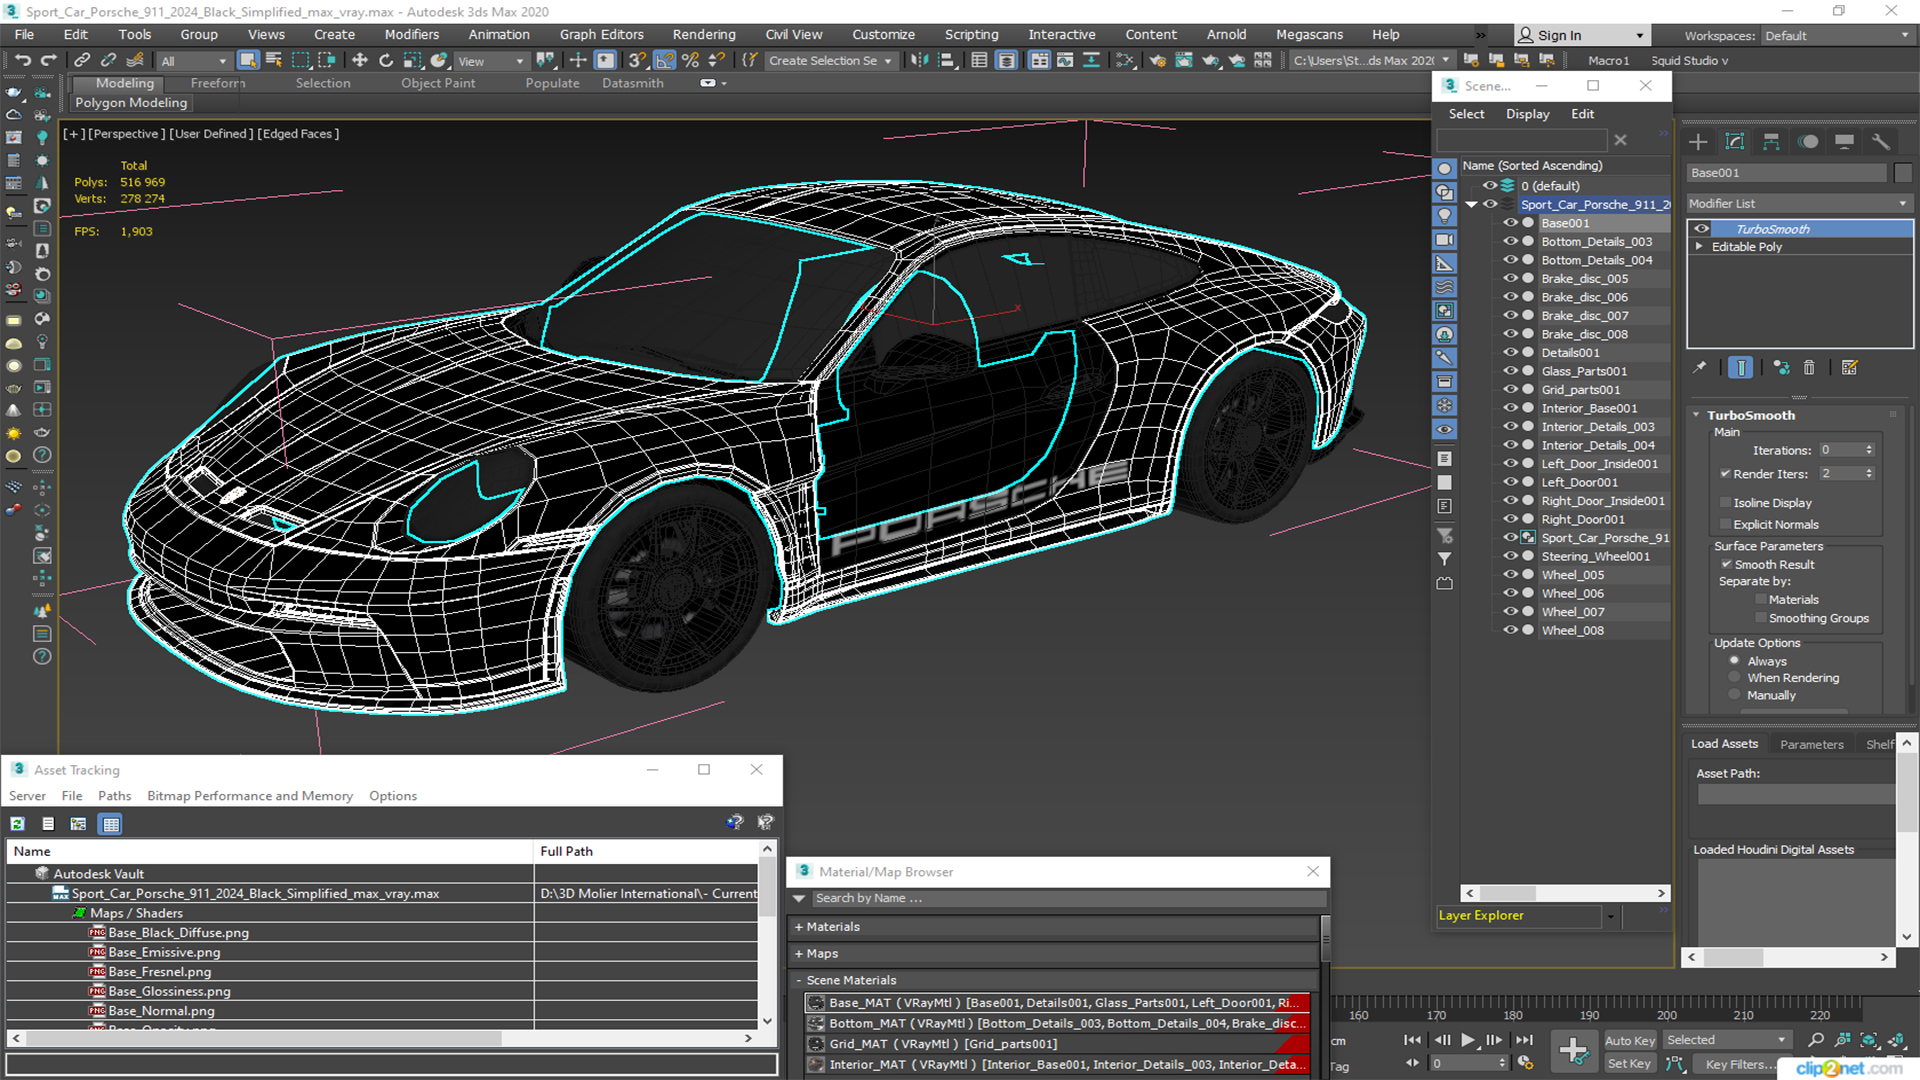
Task: Open the Create tab in command panel
Action: [1698, 142]
